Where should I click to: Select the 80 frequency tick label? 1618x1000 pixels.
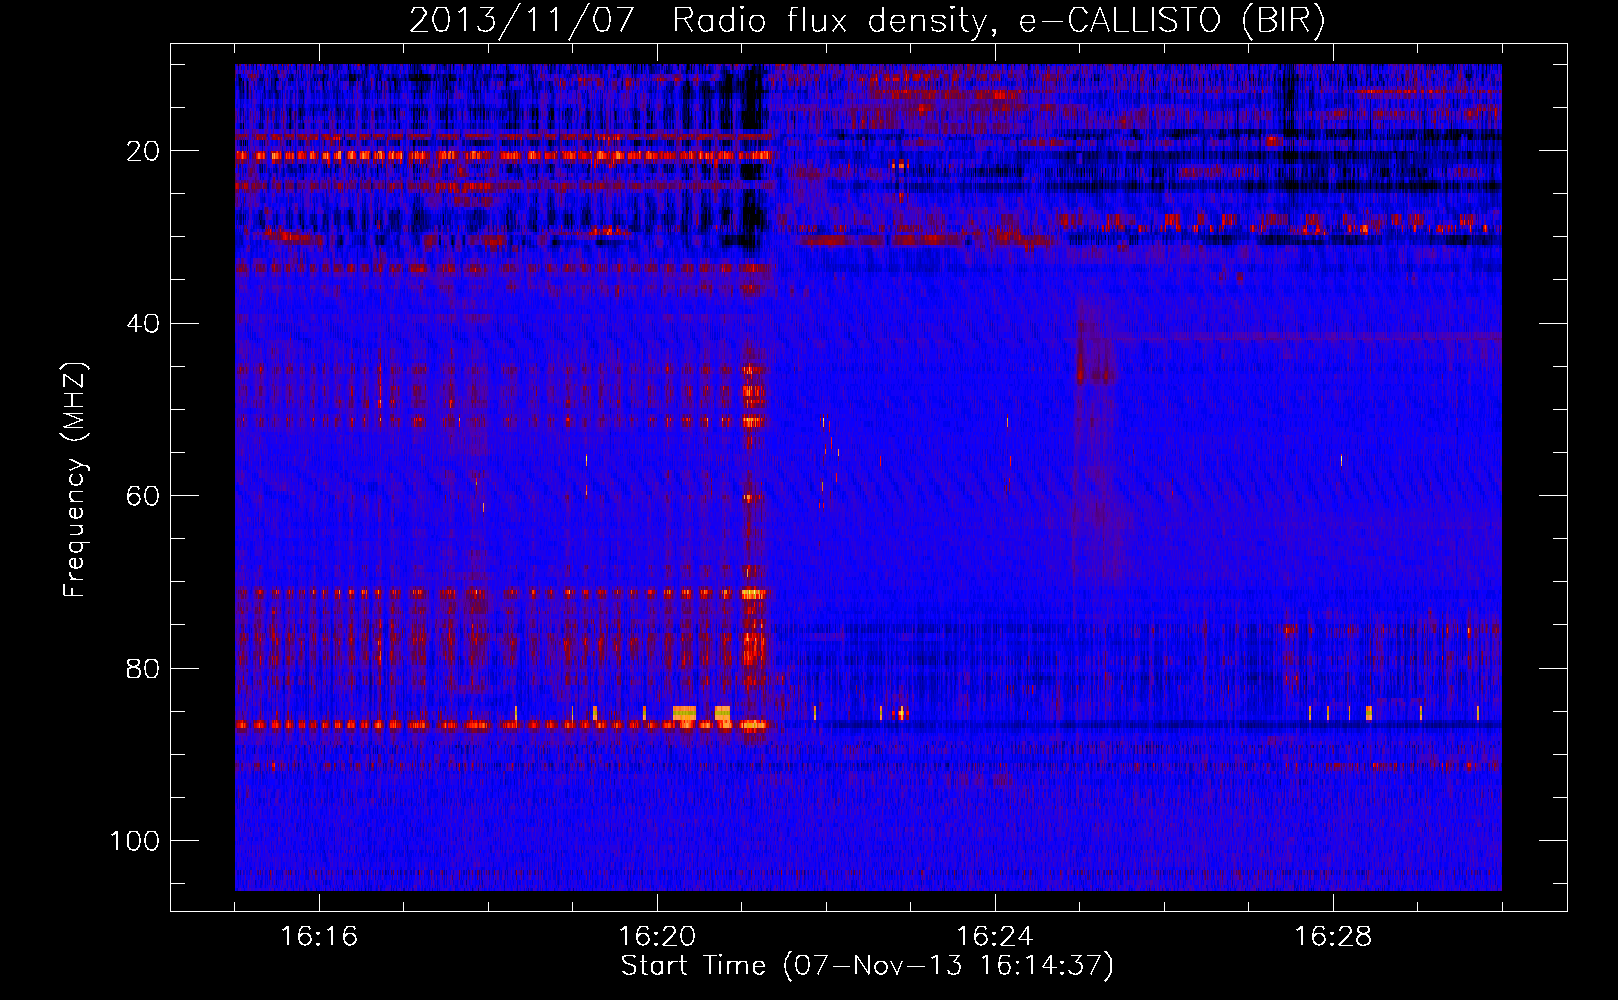[144, 668]
